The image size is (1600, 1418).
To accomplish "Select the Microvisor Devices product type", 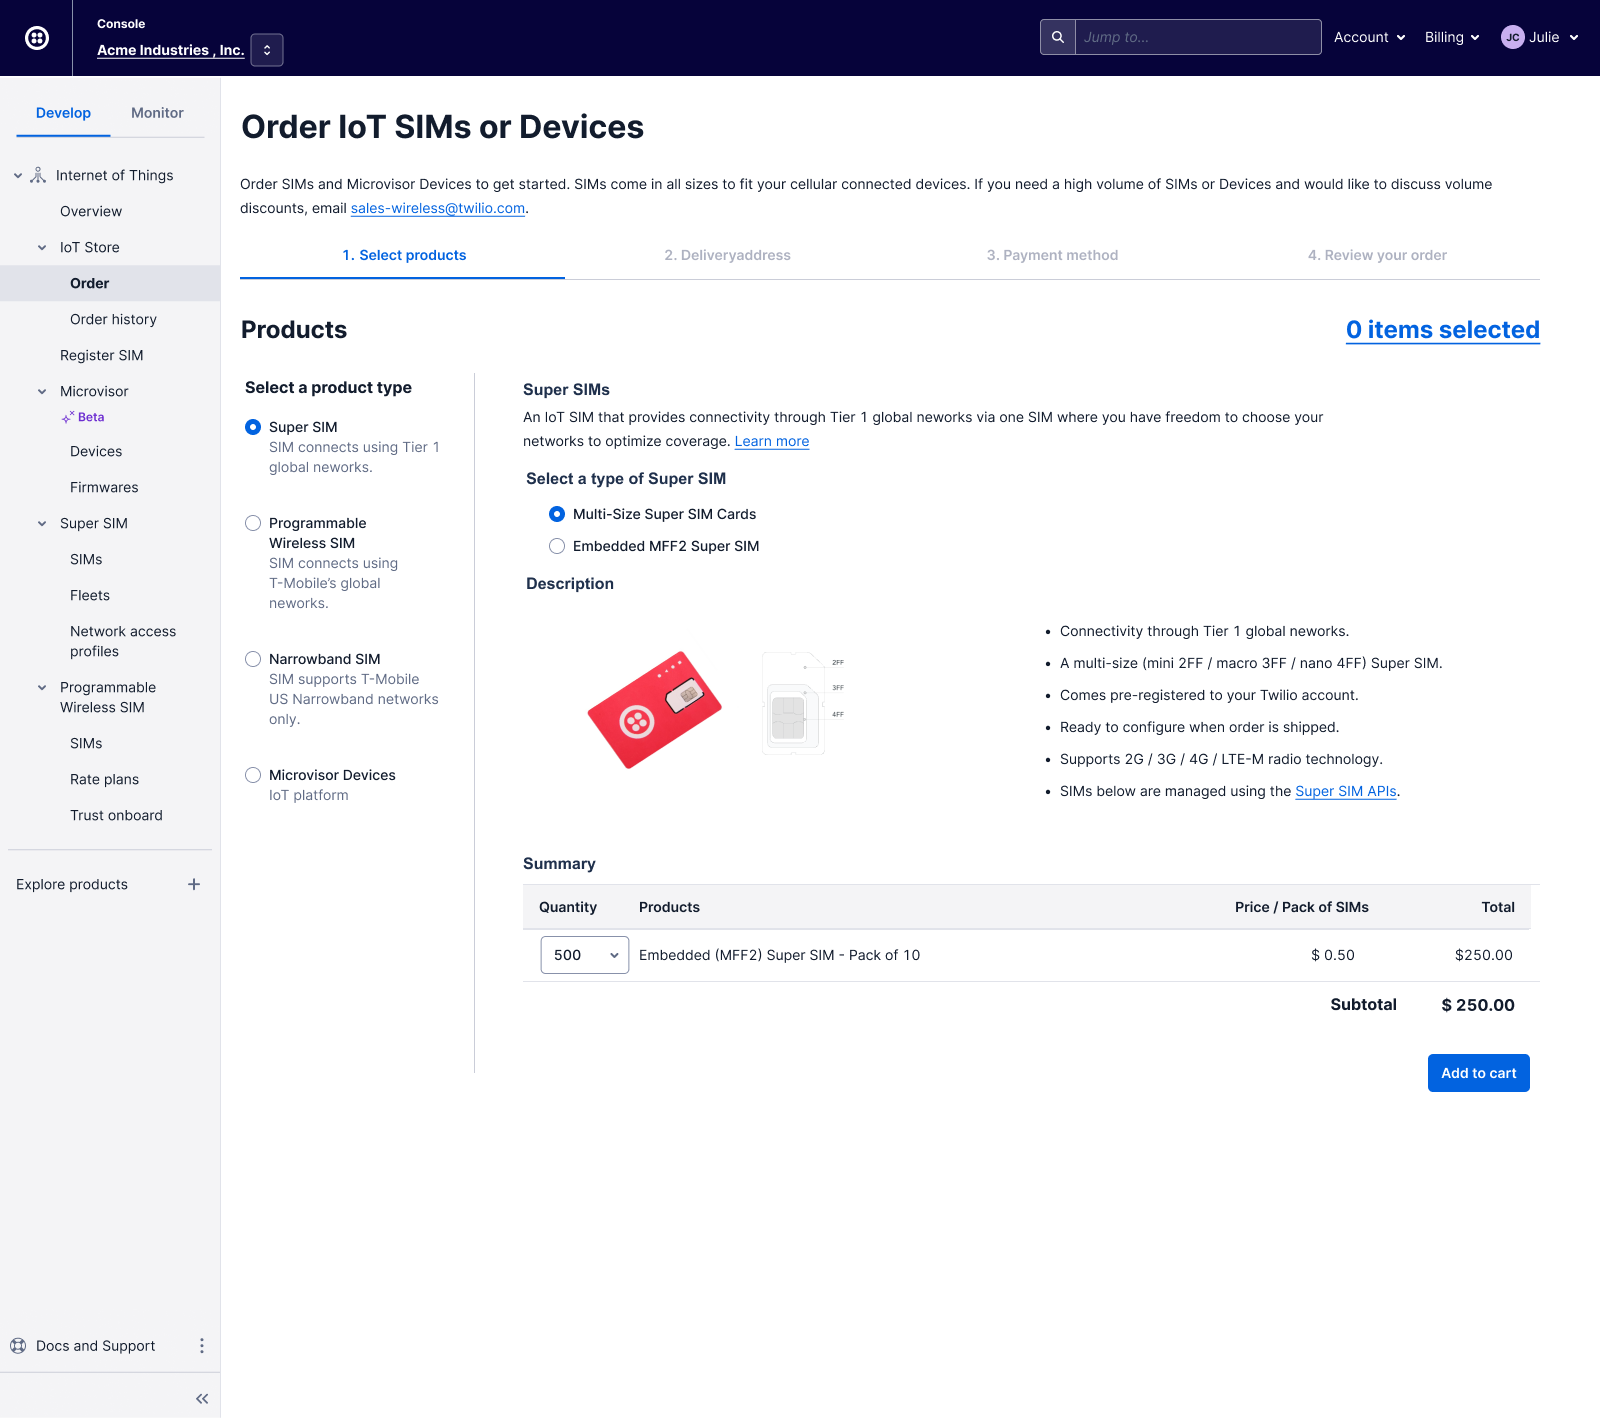I will pyautogui.click(x=253, y=775).
